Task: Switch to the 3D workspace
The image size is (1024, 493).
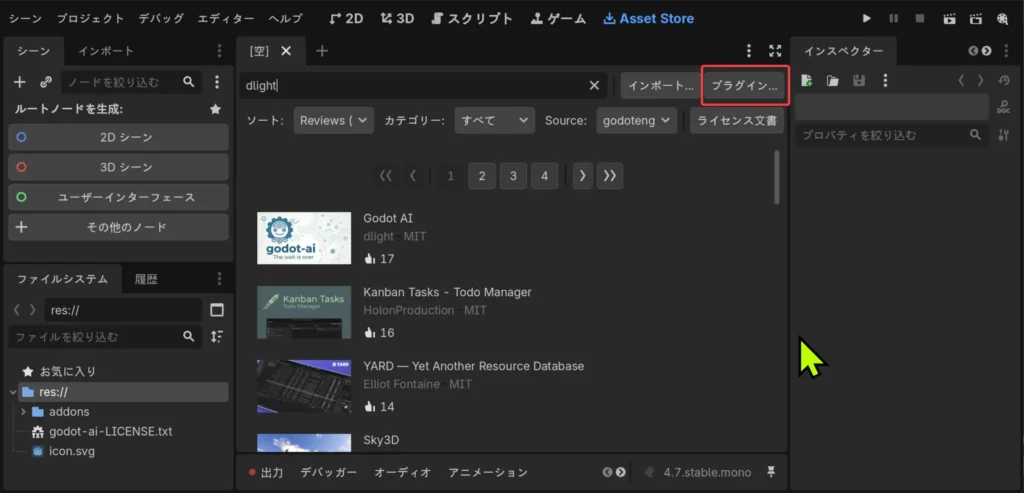Action: [x=398, y=18]
